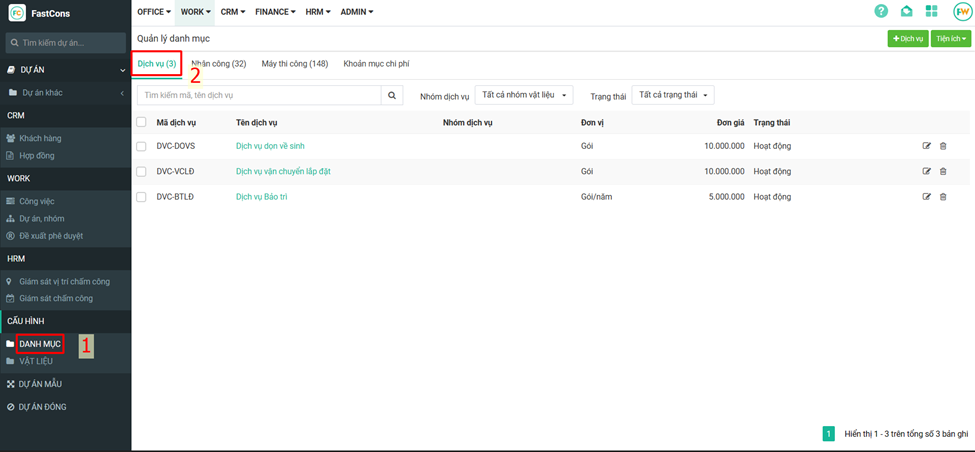Select 'Khách hàng' in the CRM sidebar
975x452 pixels.
point(40,138)
